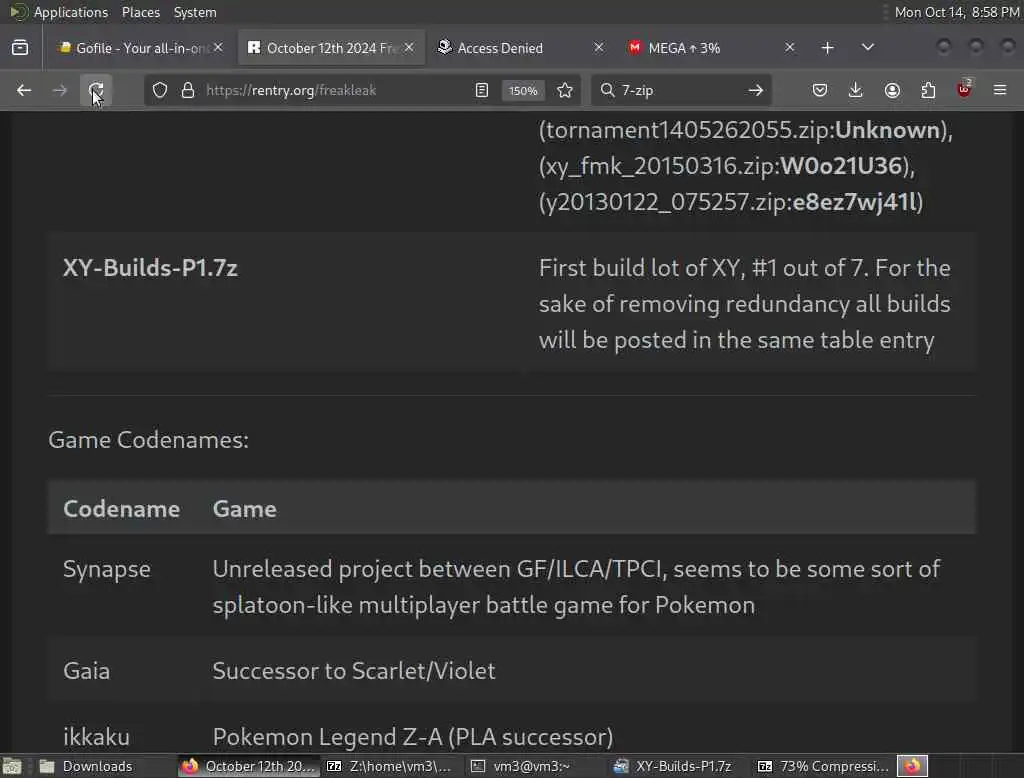Open the System menu

click(x=195, y=12)
